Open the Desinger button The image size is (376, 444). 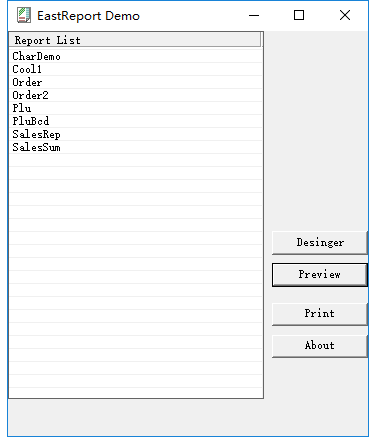coord(320,243)
